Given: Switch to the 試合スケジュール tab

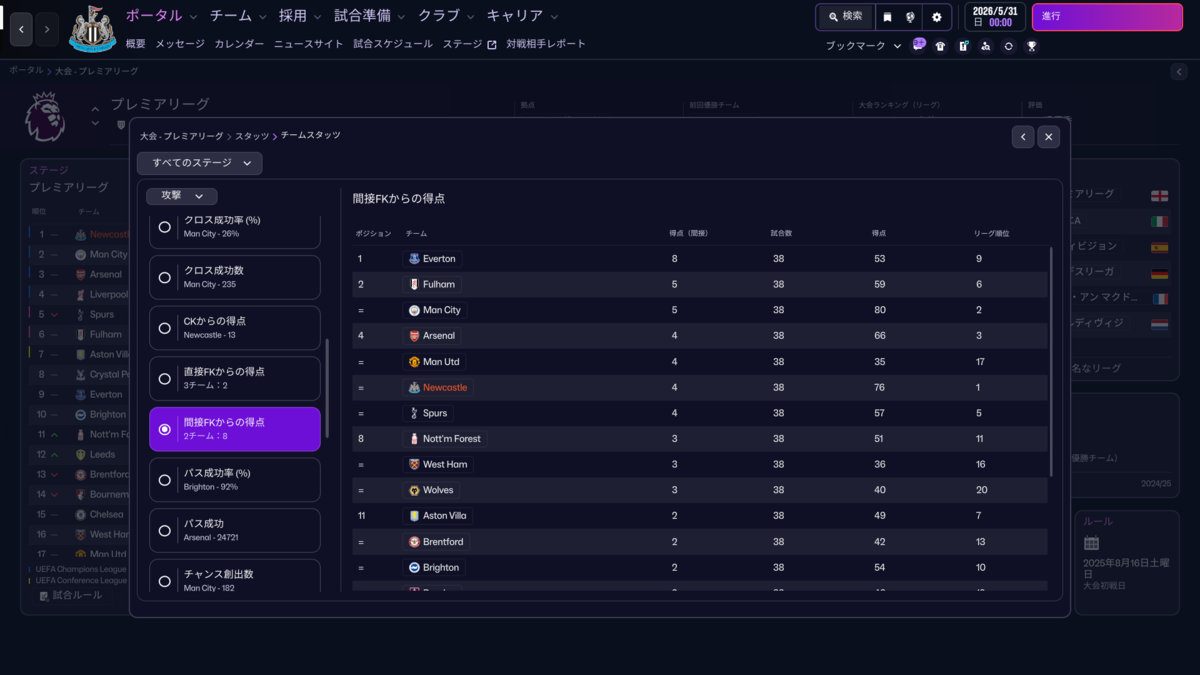Looking at the screenshot, I should click(393, 44).
